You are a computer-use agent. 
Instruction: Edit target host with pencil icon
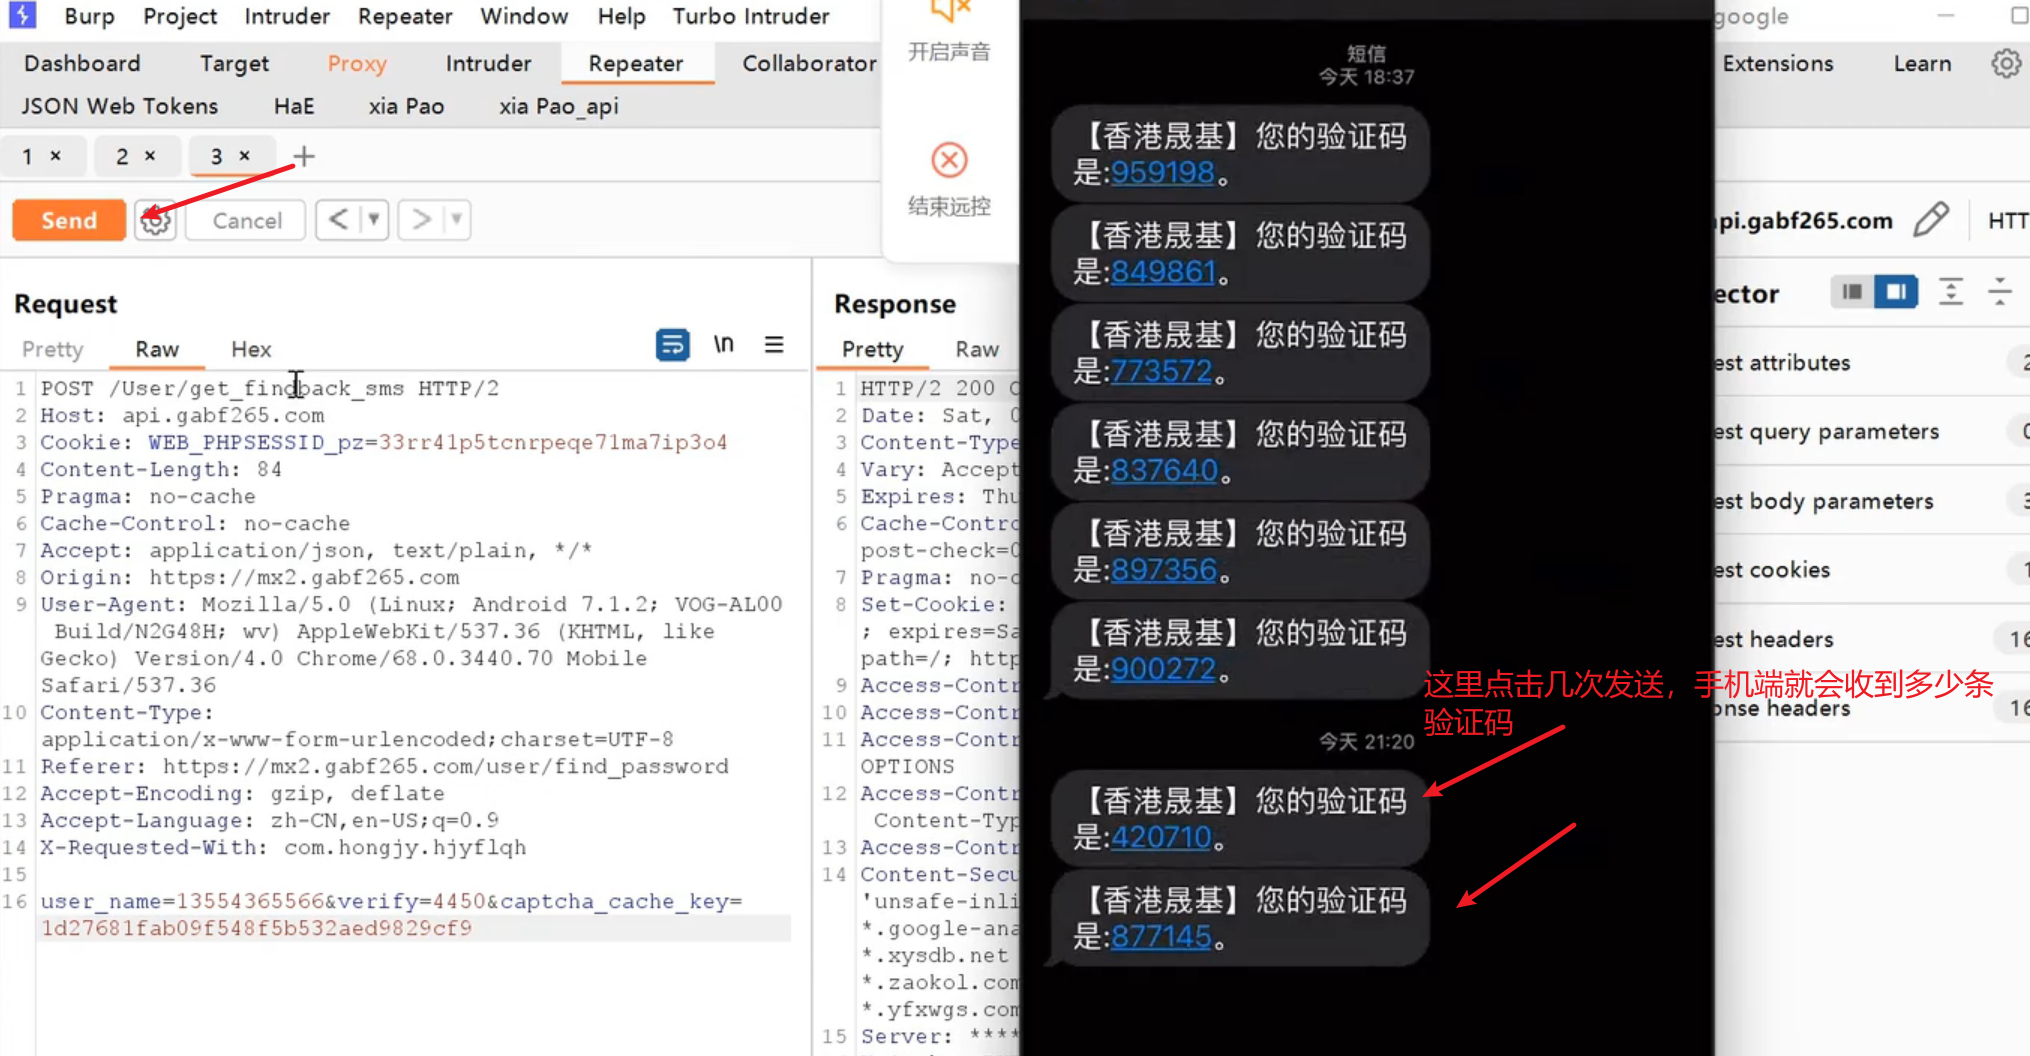pos(1931,219)
